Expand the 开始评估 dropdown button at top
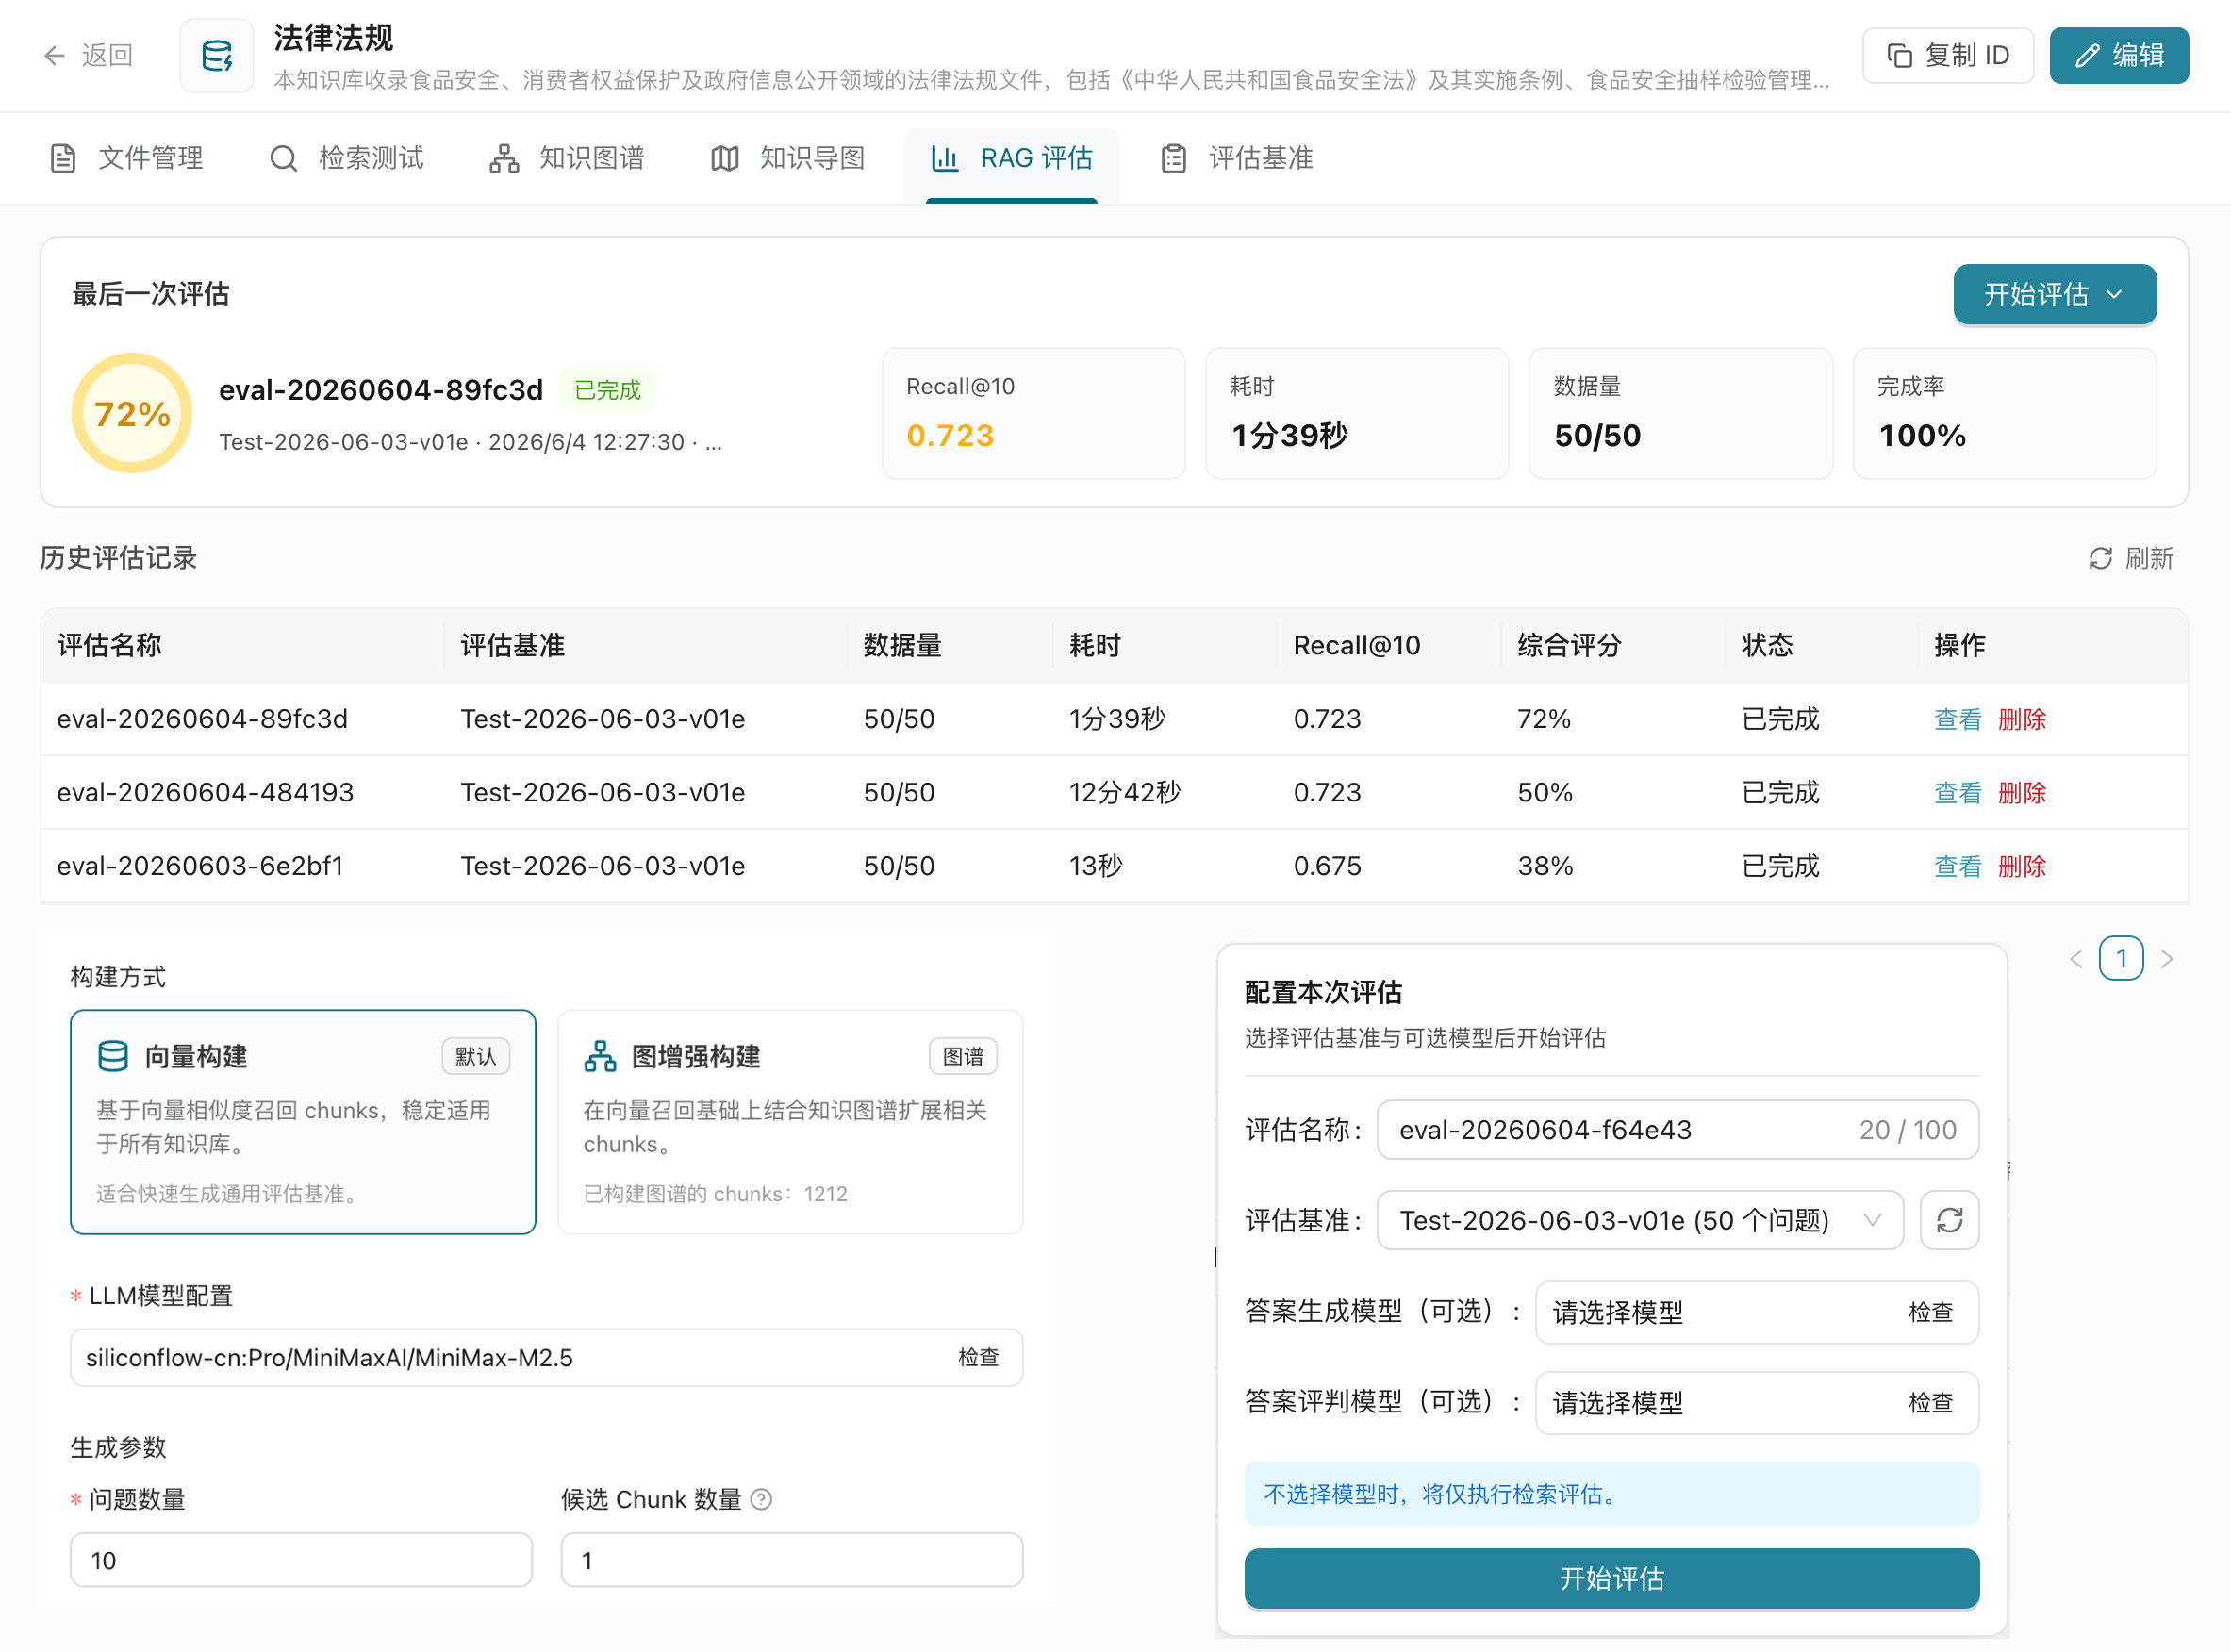Viewport: 2231px width, 1652px height. pyautogui.click(x=2054, y=294)
